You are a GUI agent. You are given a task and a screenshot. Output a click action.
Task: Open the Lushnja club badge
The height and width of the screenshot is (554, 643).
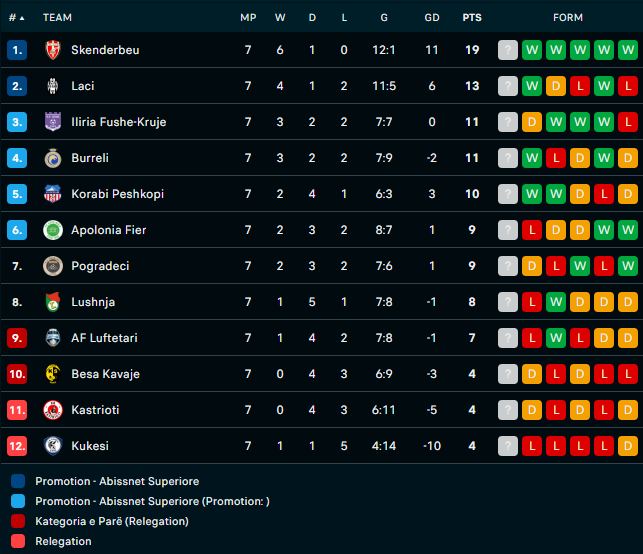click(x=53, y=302)
